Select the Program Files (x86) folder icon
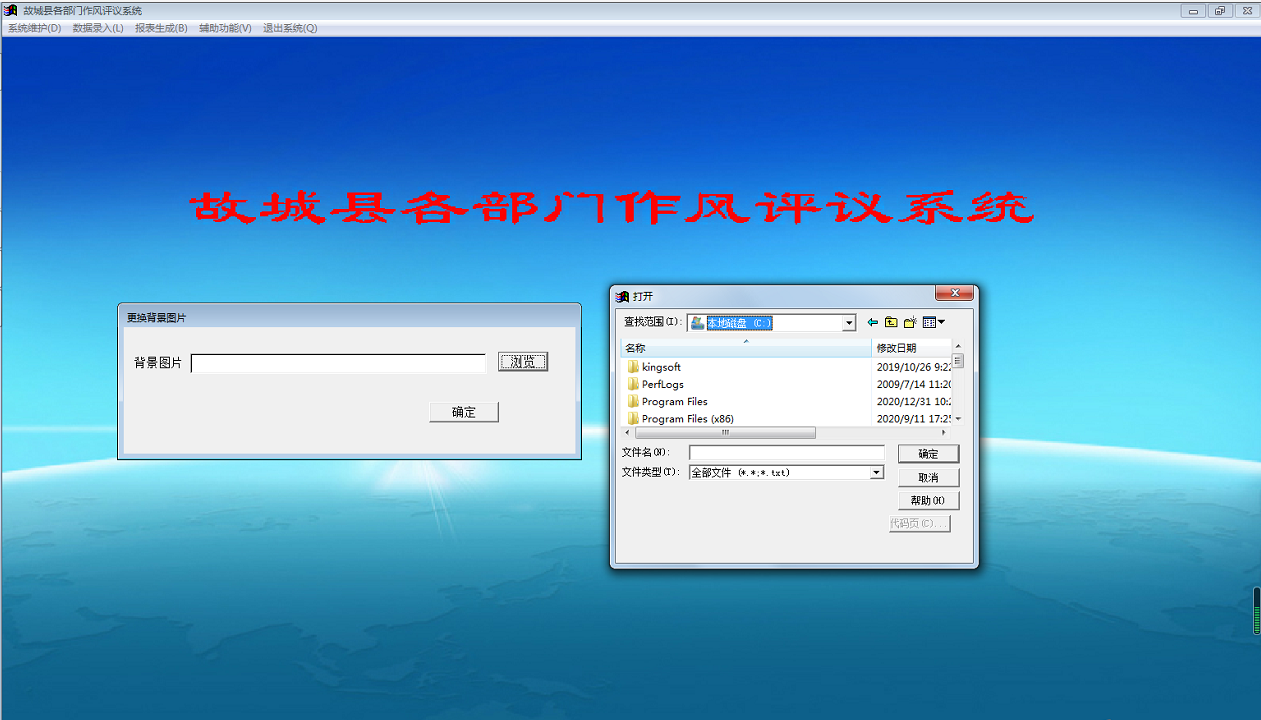The width and height of the screenshot is (1261, 720). coord(633,418)
